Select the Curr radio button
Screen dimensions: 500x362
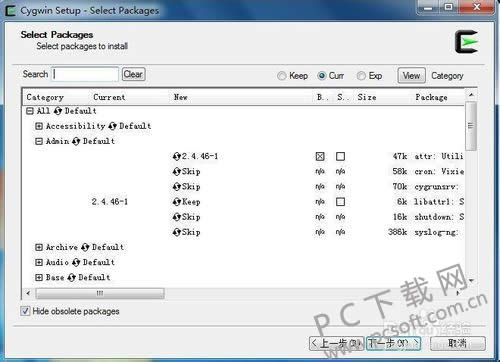click(x=322, y=76)
